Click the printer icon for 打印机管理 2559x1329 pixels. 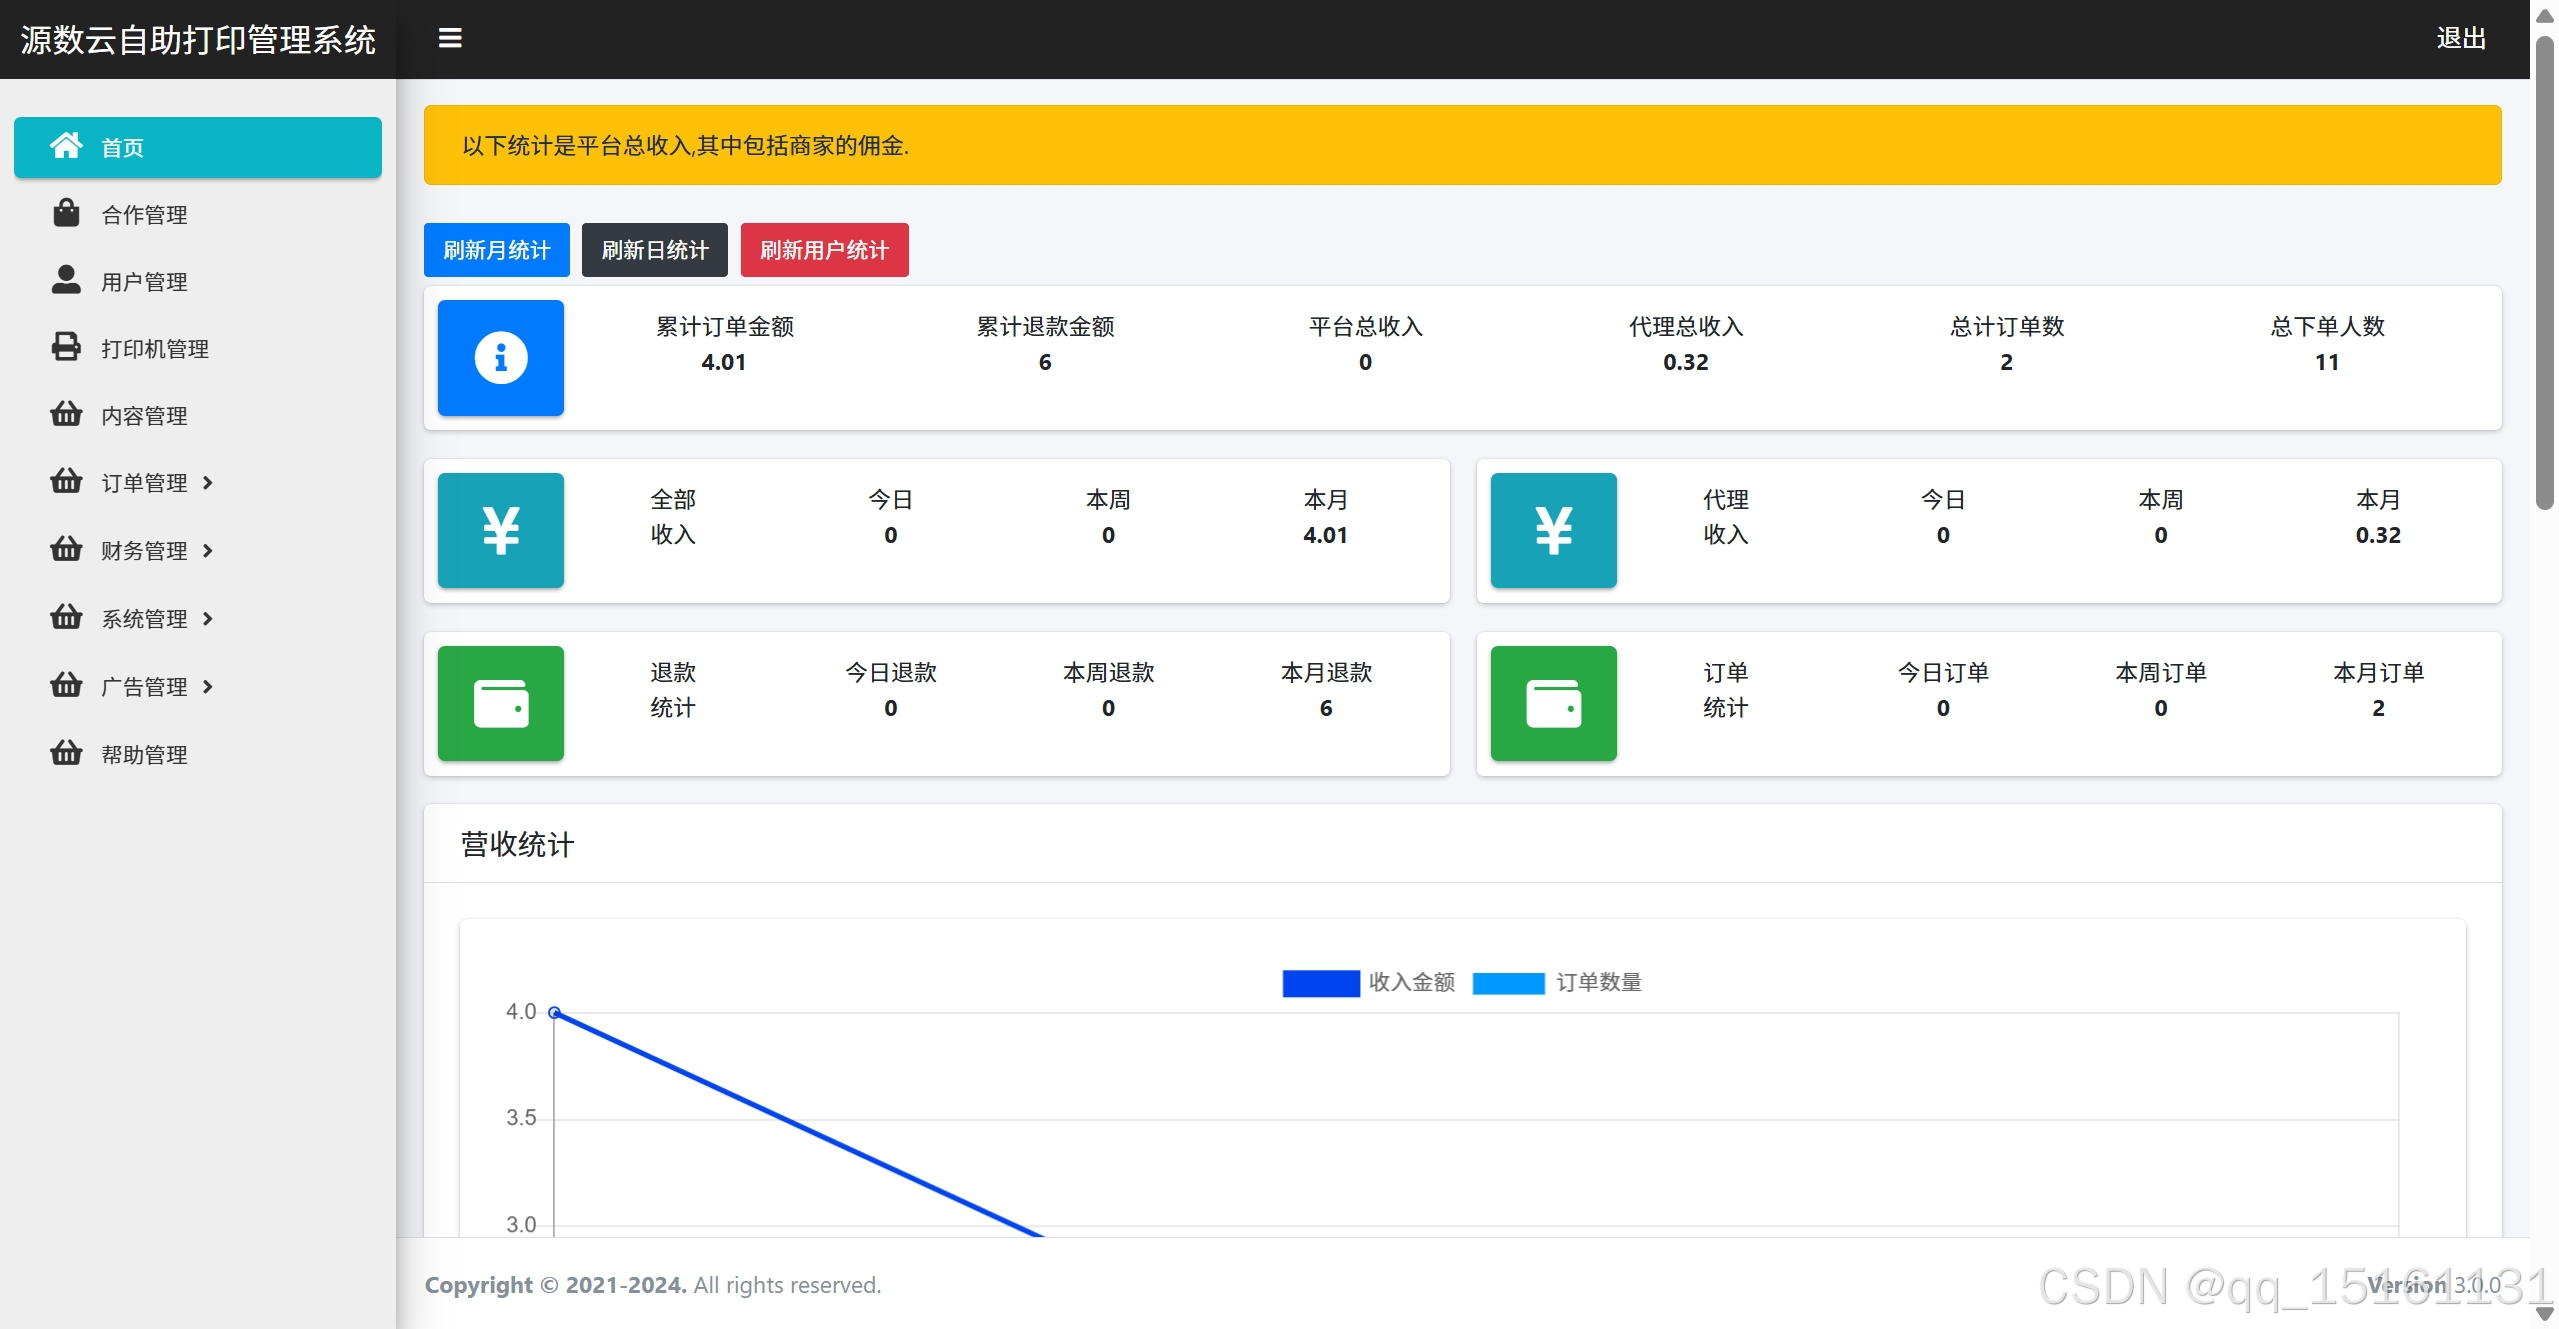(x=66, y=347)
